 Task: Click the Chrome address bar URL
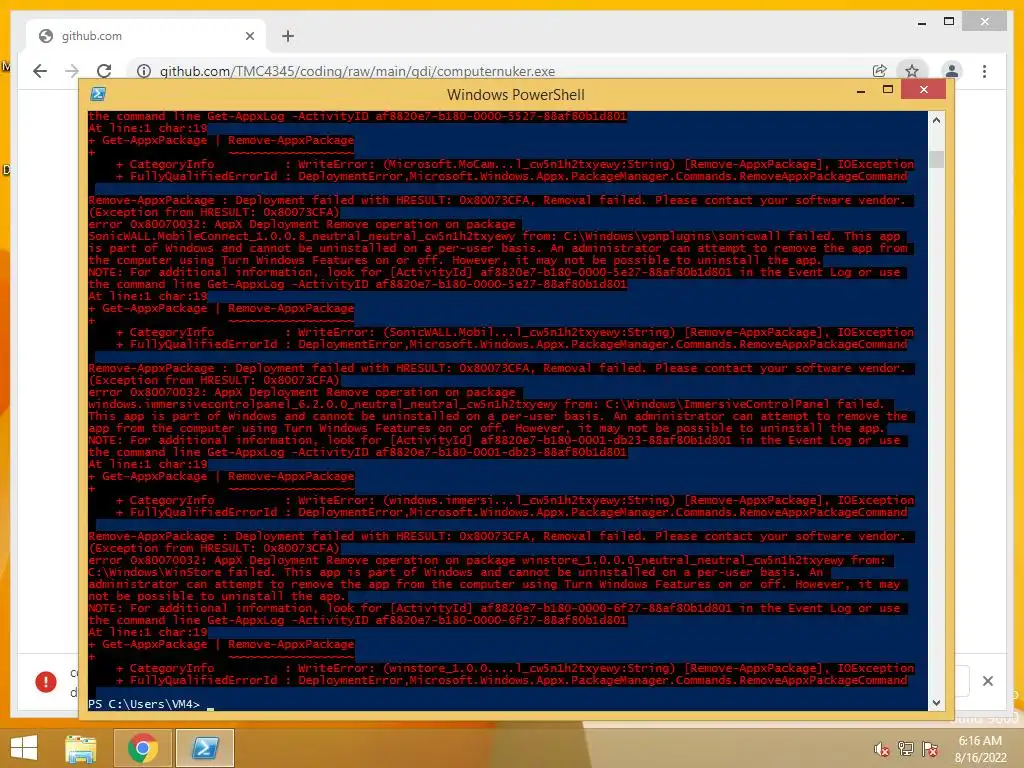coord(357,71)
